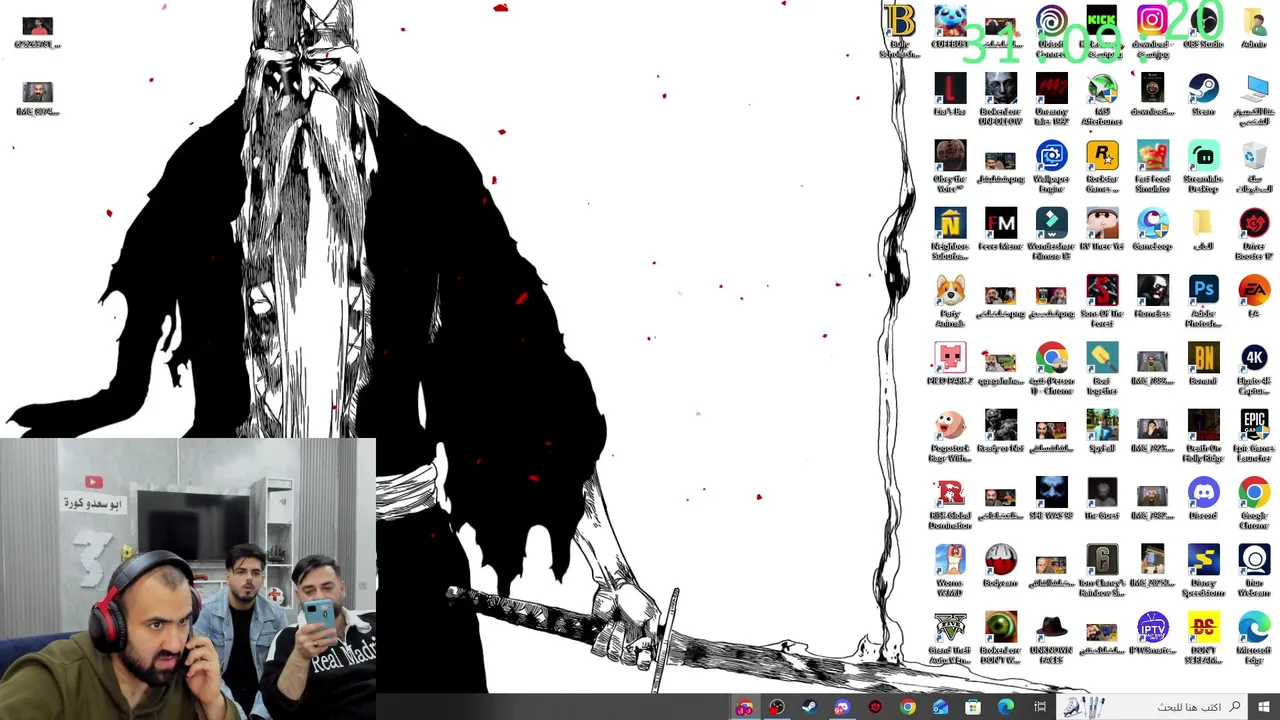Open the Fears Meme (FM) shortcut

(1000, 229)
